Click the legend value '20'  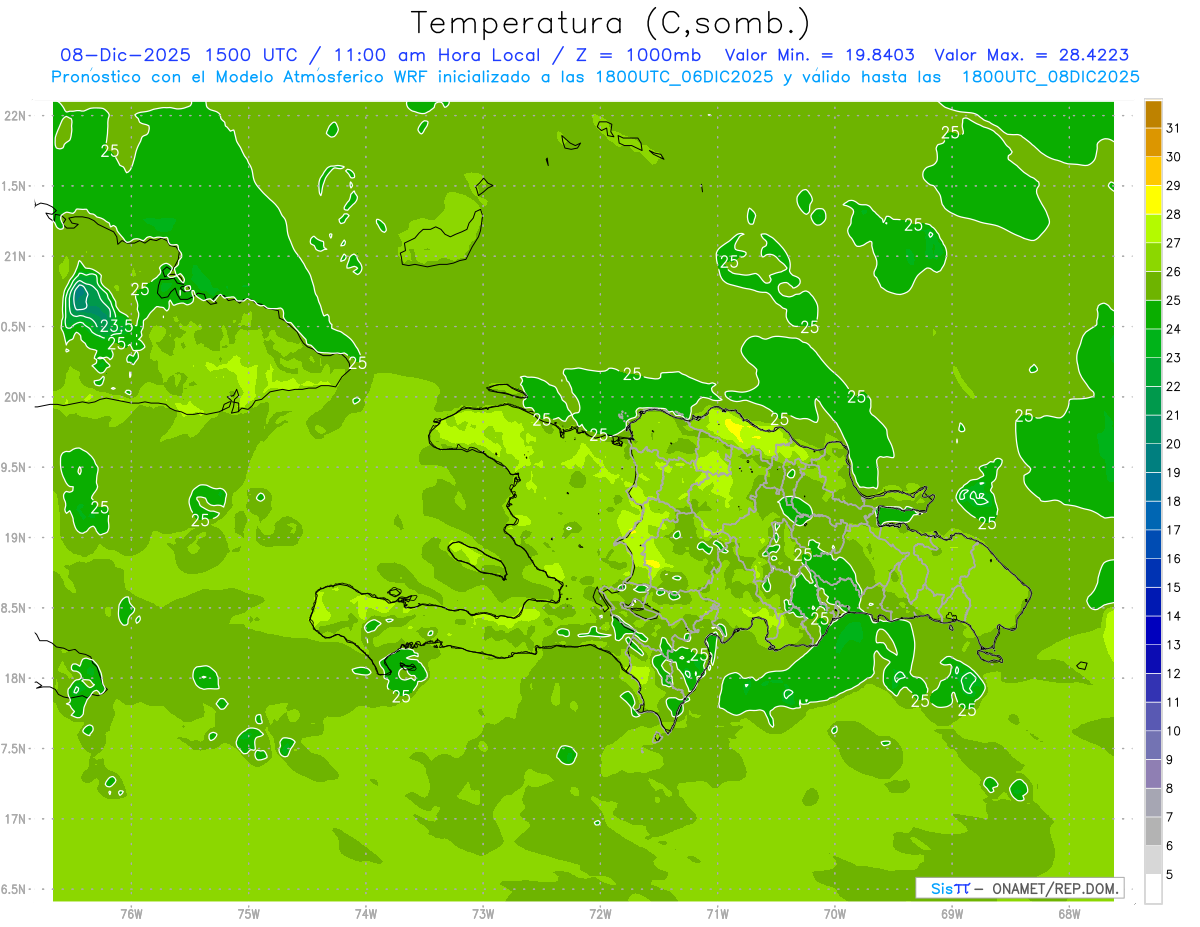(1173, 444)
